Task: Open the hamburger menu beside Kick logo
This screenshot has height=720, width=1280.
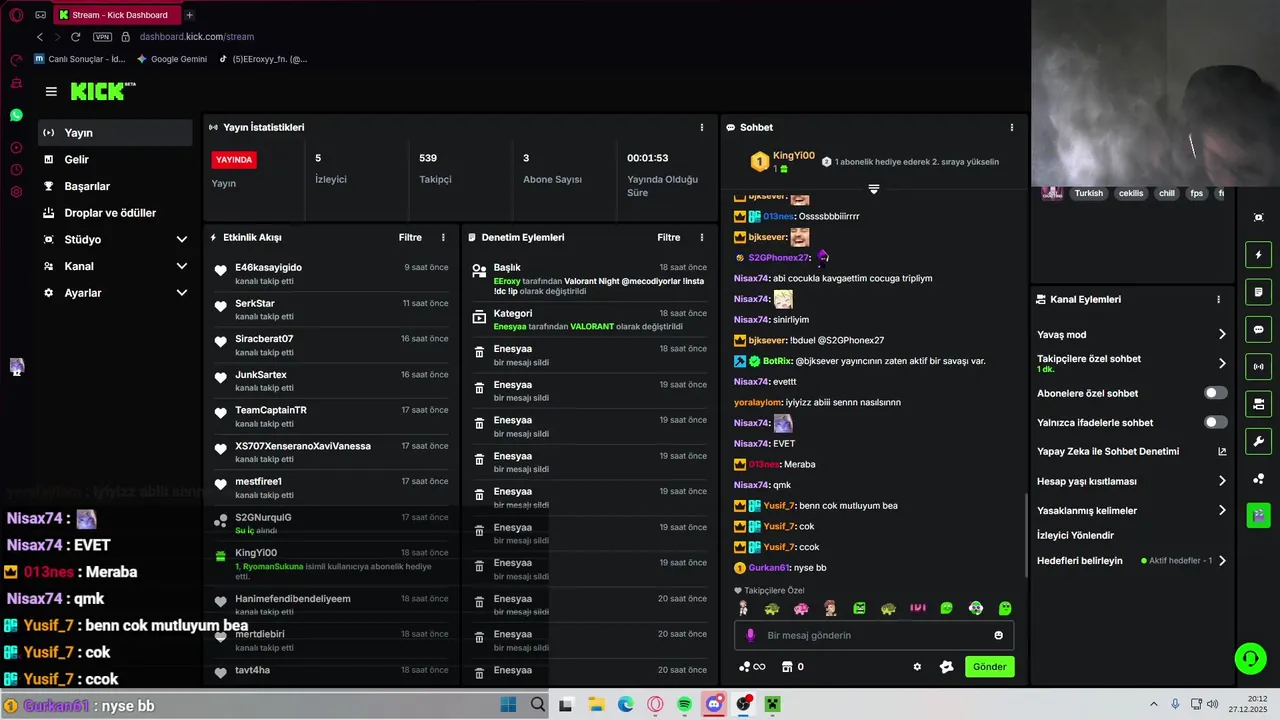Action: tap(51, 92)
